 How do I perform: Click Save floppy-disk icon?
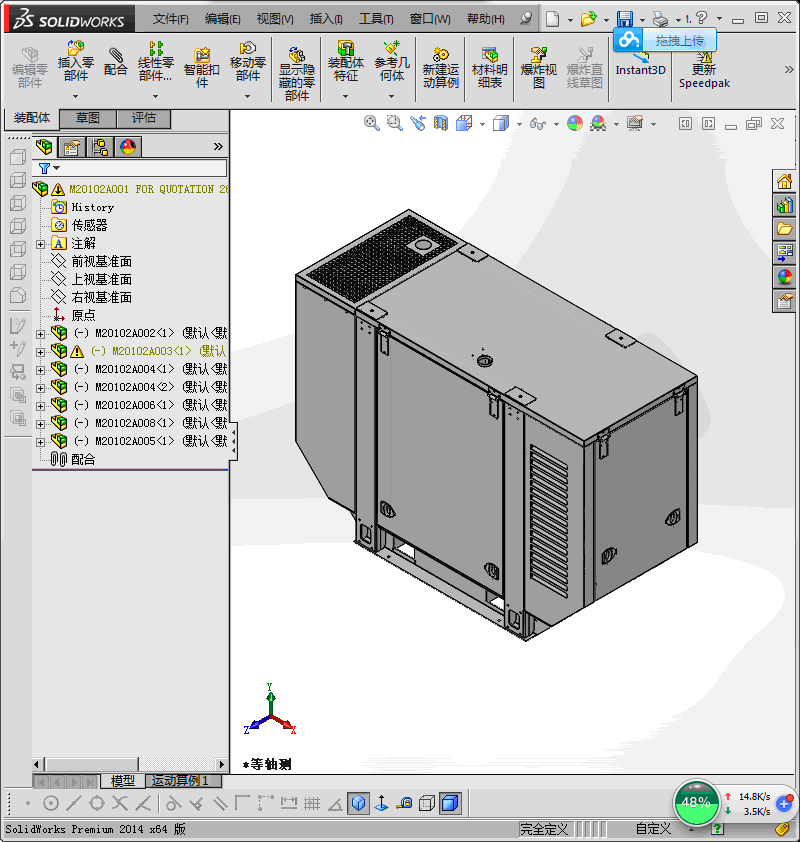pos(624,19)
